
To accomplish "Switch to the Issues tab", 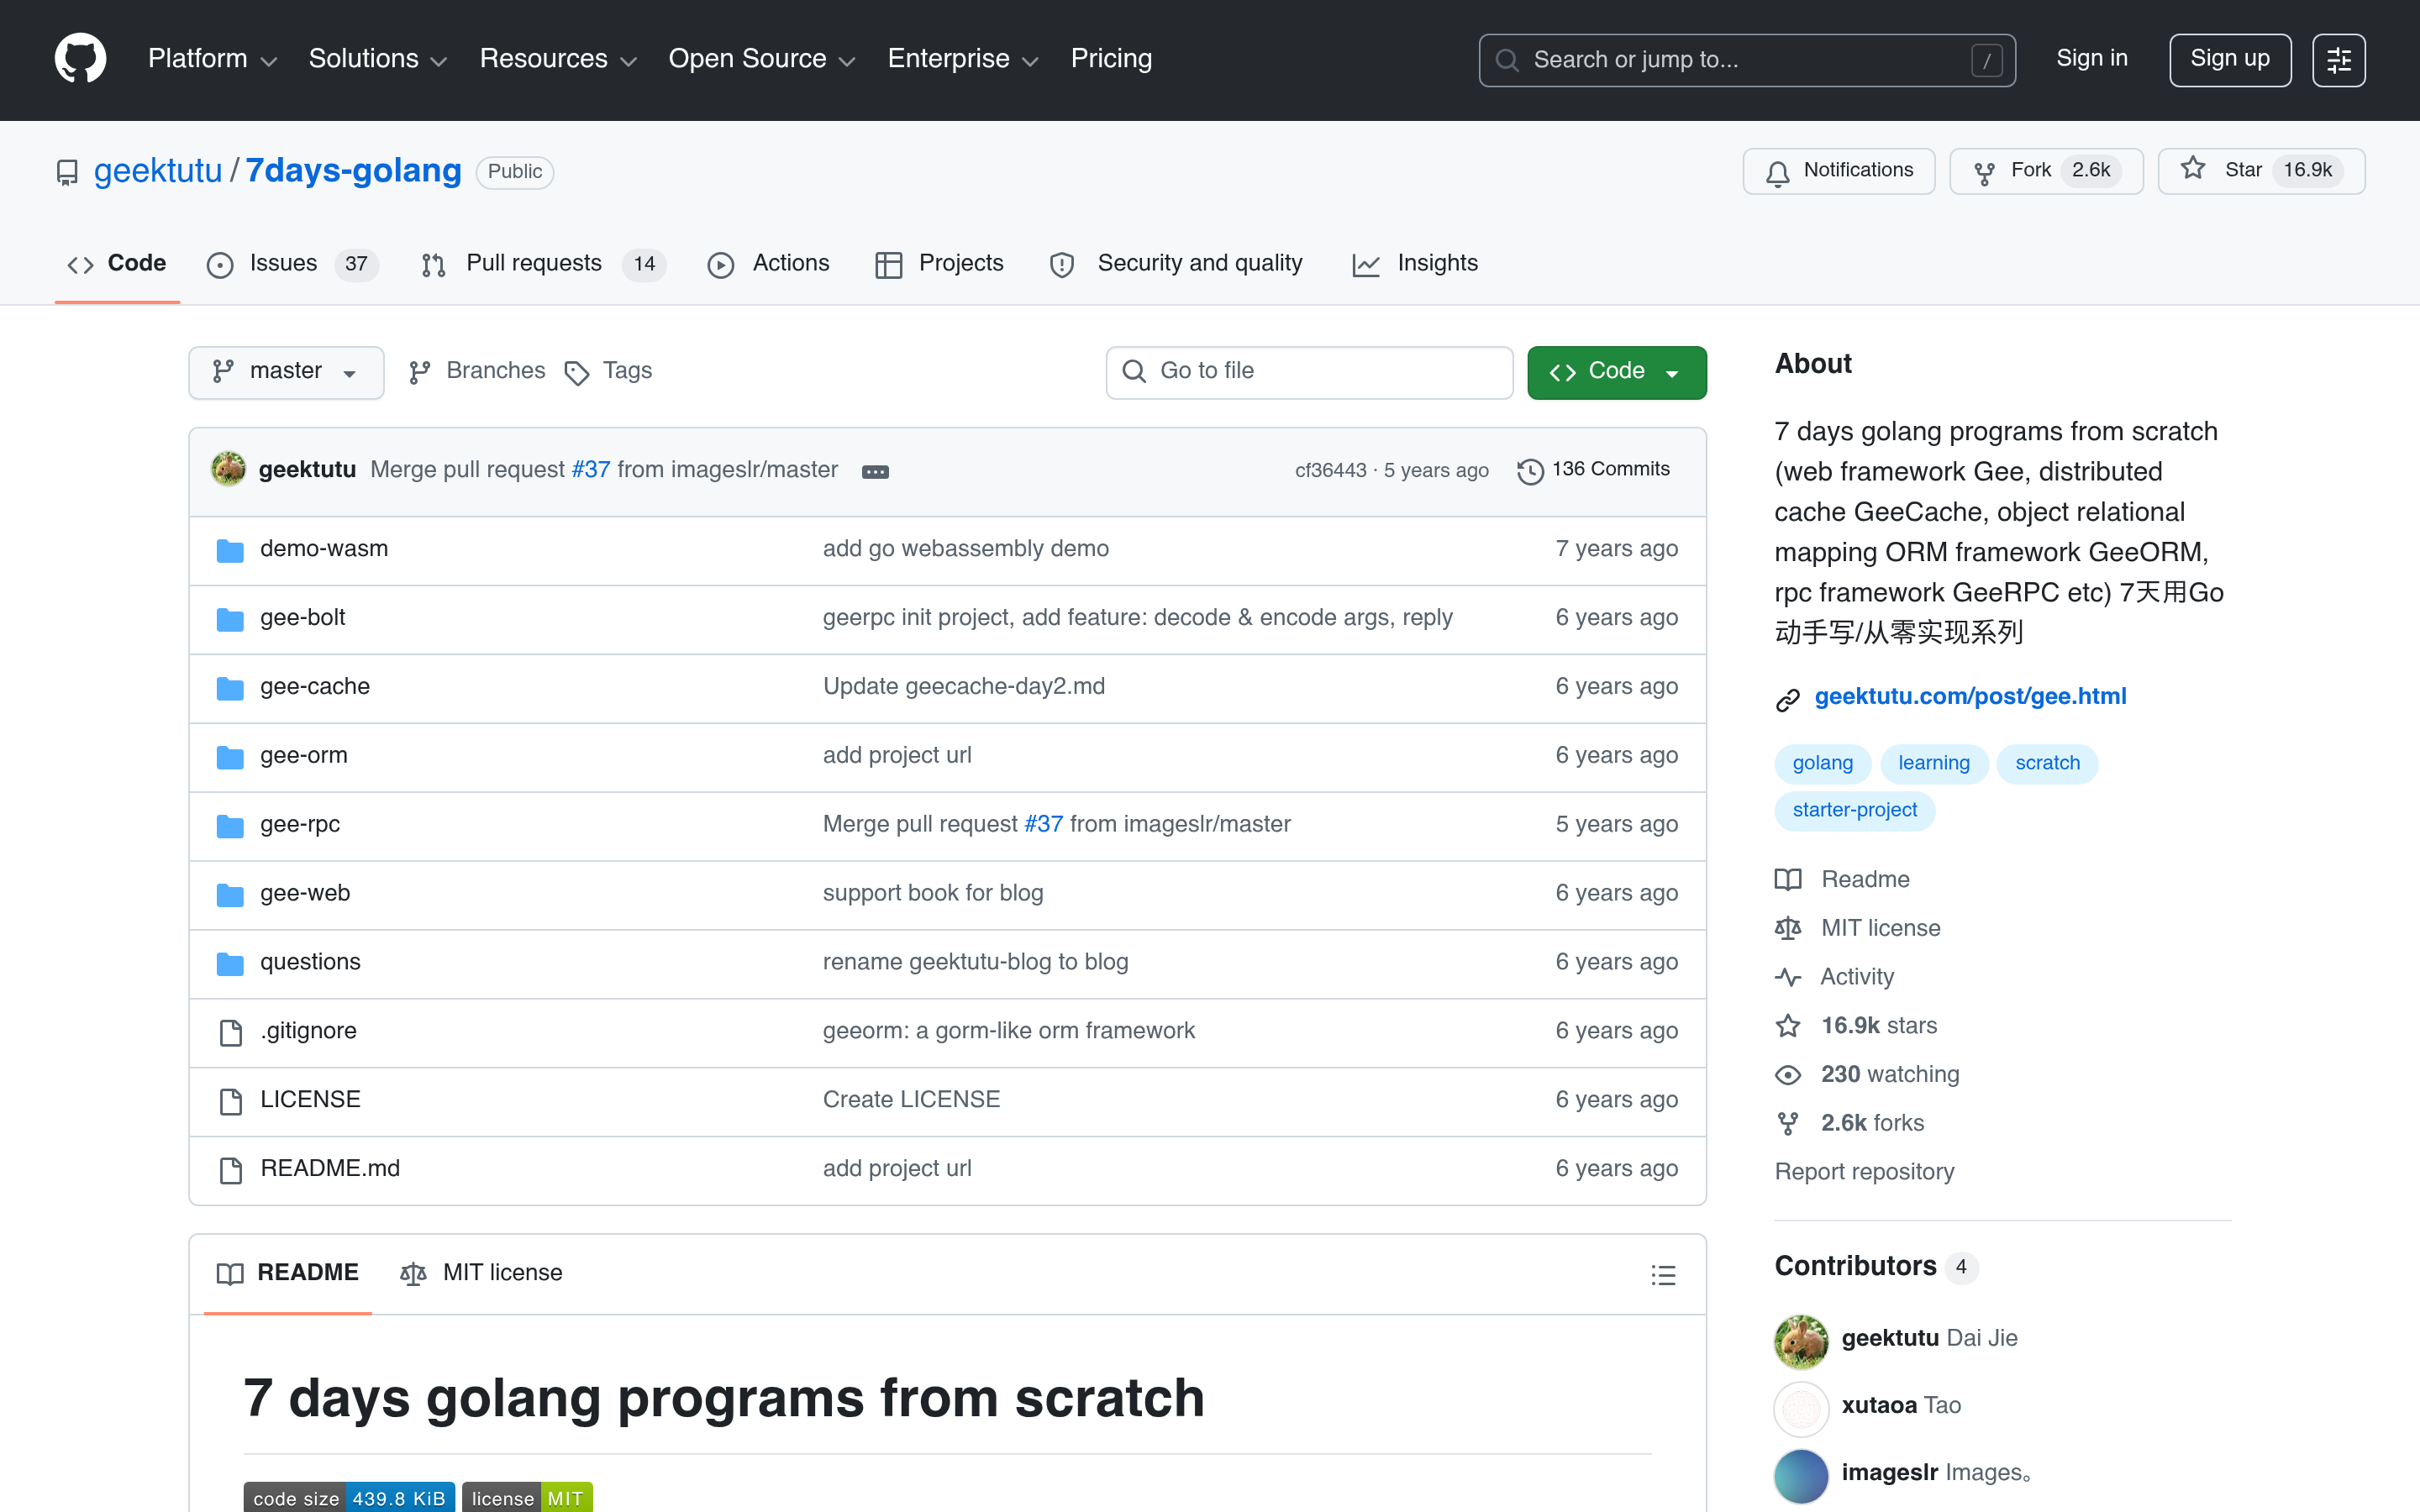I will click(292, 264).
